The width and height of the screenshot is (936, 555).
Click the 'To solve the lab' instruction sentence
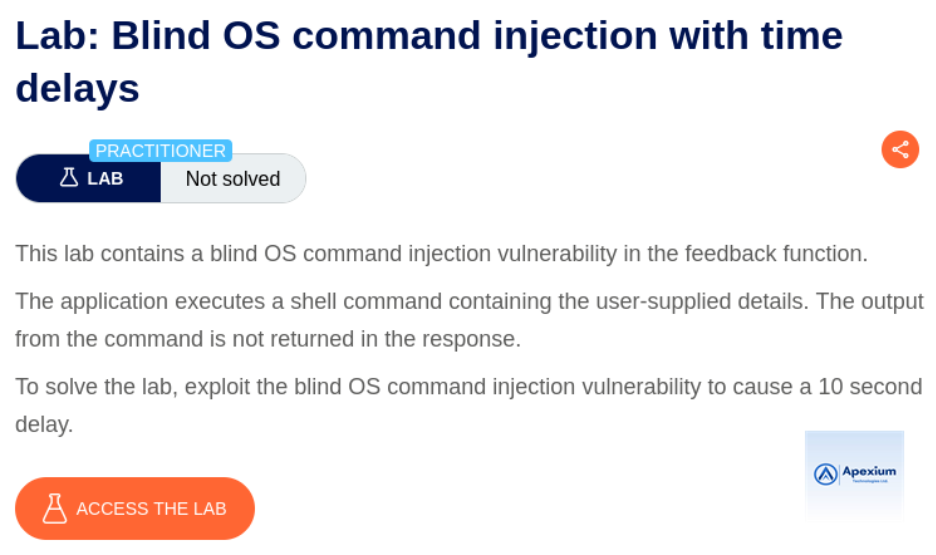click(x=468, y=386)
